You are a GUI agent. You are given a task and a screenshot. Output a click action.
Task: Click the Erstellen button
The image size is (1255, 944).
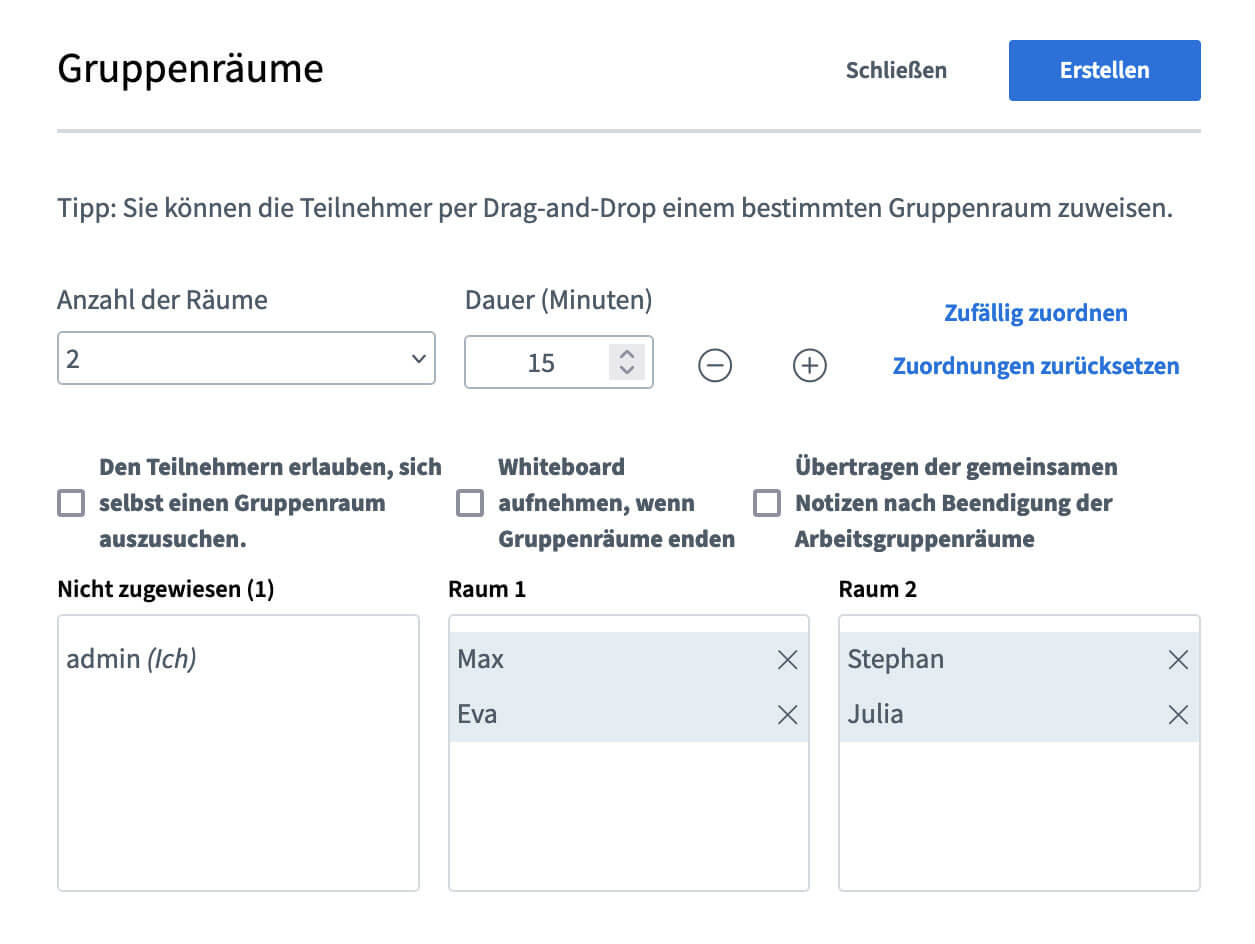pos(1104,70)
